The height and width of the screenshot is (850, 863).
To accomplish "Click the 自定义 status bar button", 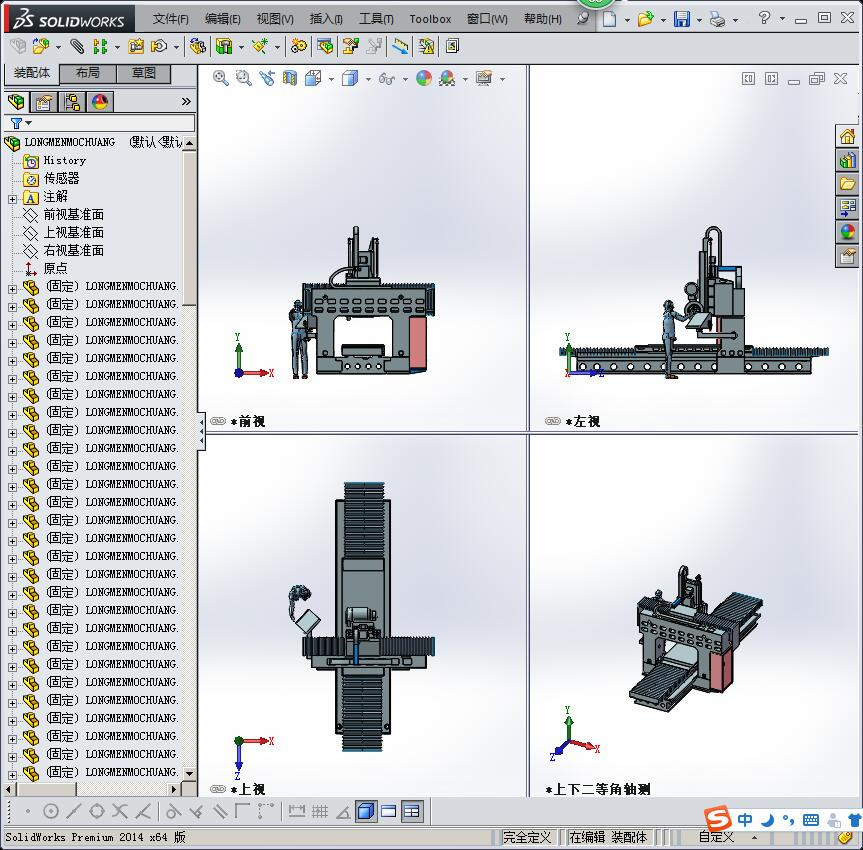I will pyautogui.click(x=716, y=837).
